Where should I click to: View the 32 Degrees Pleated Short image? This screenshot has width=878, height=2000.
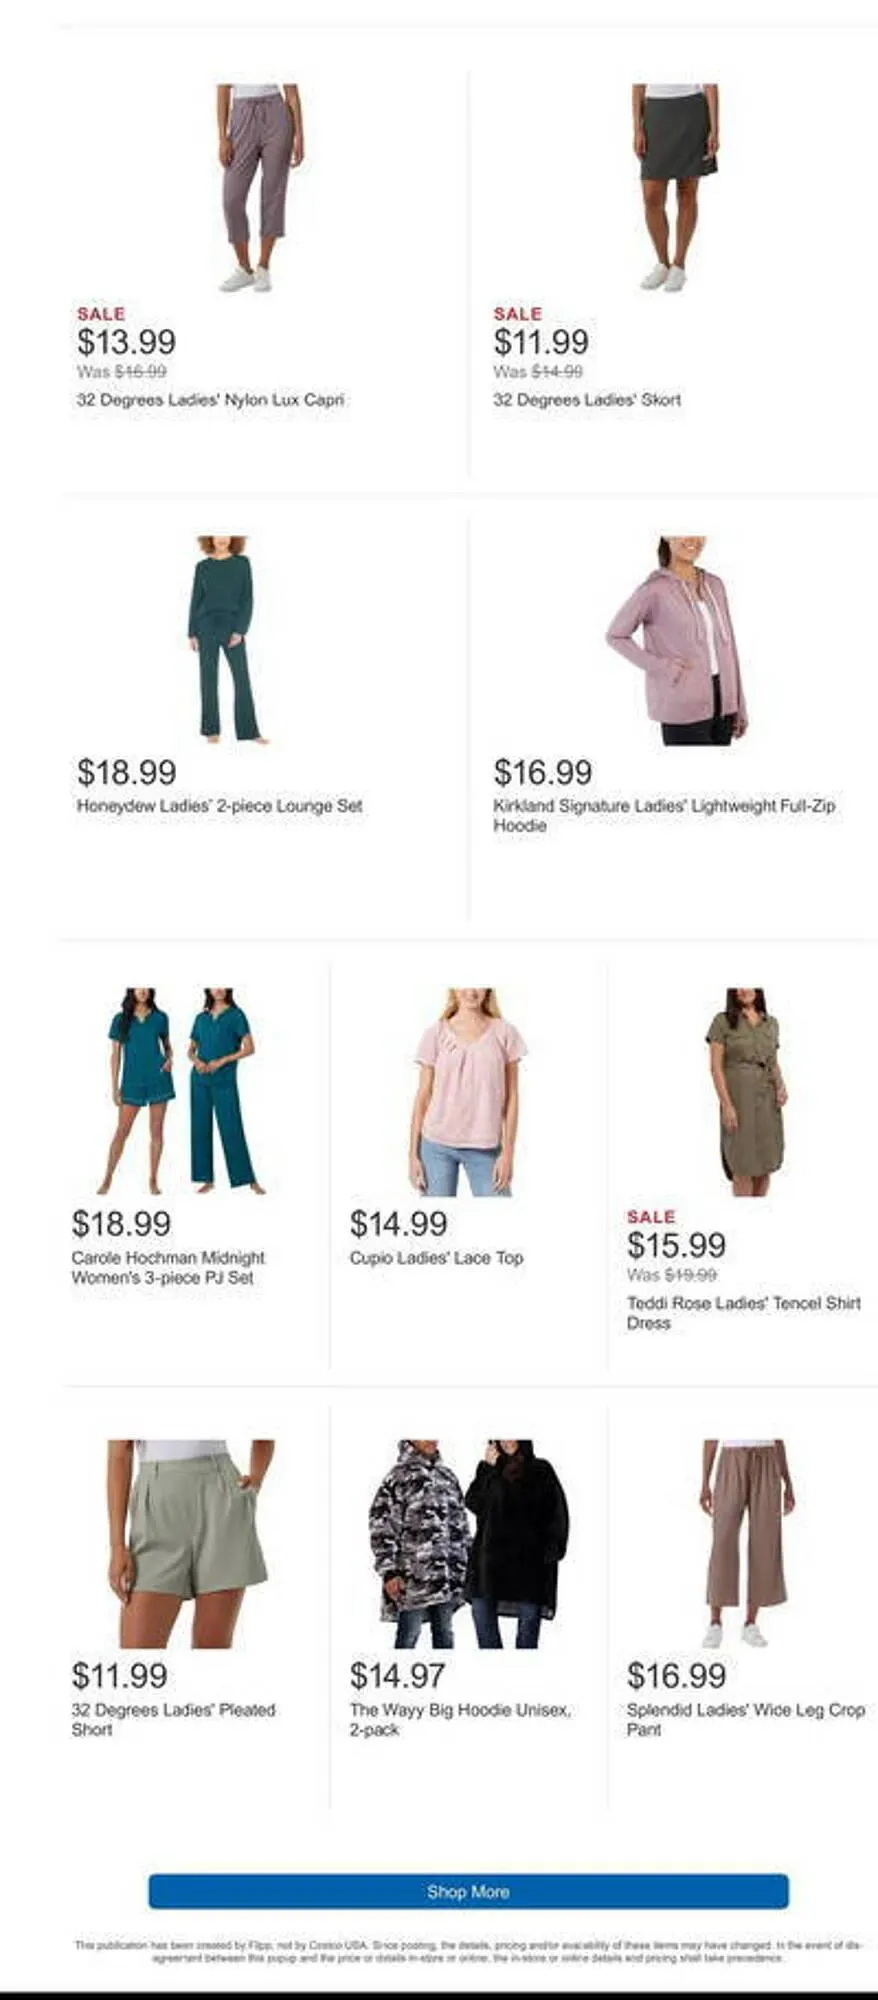[x=190, y=1543]
